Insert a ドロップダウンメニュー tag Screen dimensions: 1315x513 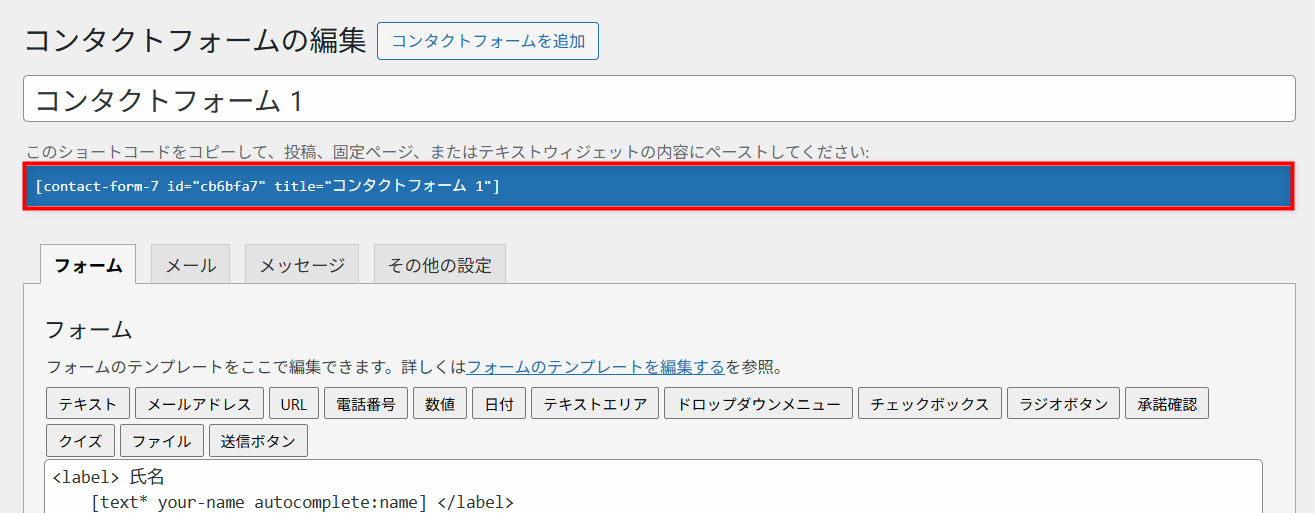click(x=758, y=404)
